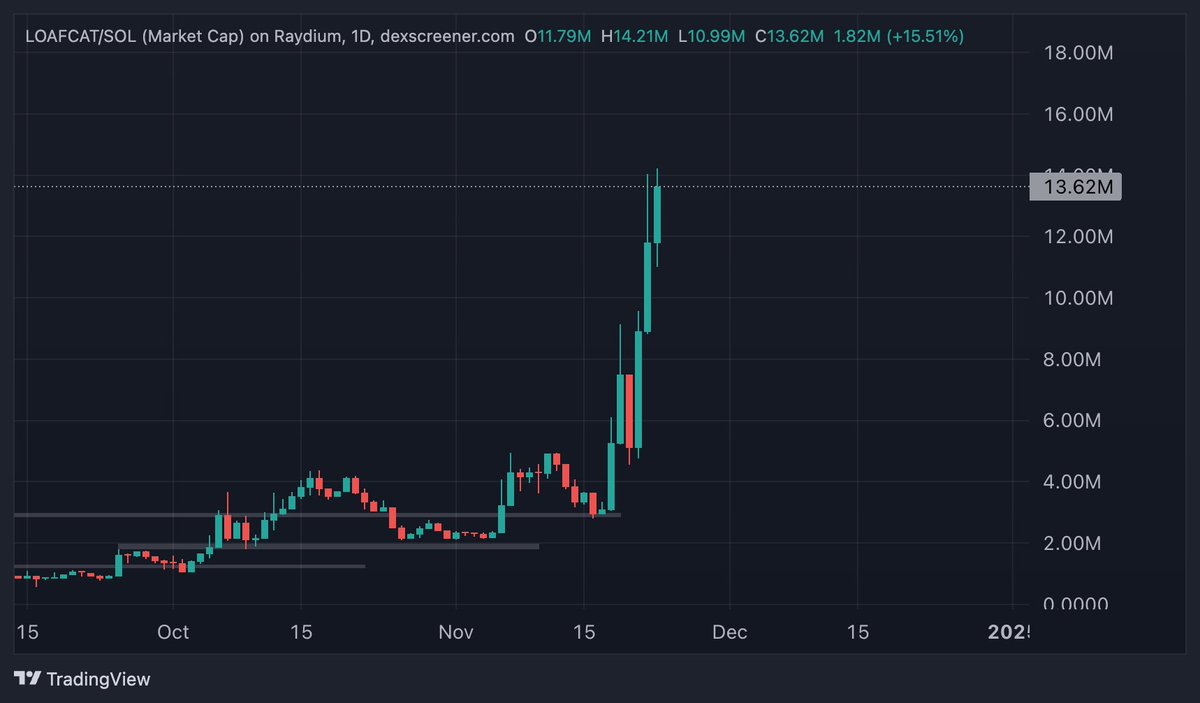Image resolution: width=1200 pixels, height=703 pixels.
Task: Select the horizontal support line near 2.00M
Action: [329, 546]
